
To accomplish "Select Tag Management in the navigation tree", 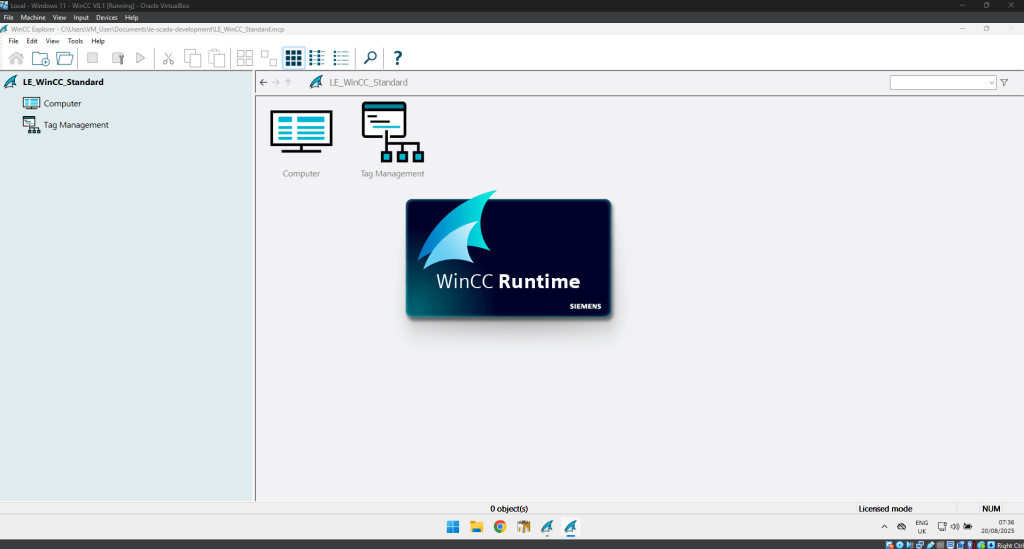I will [76, 125].
